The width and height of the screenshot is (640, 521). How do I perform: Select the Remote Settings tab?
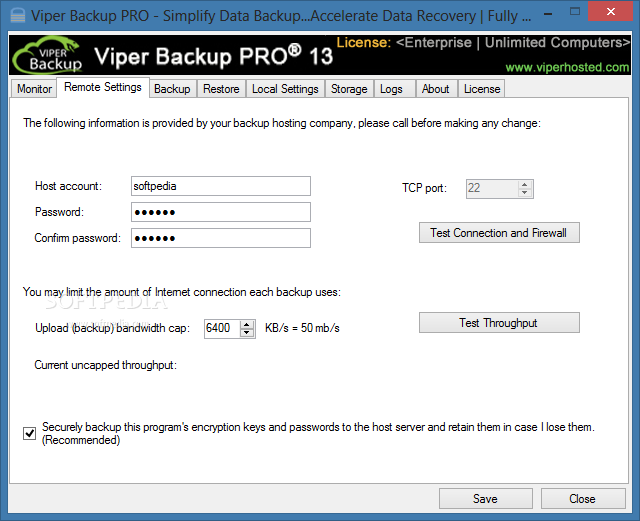[103, 87]
